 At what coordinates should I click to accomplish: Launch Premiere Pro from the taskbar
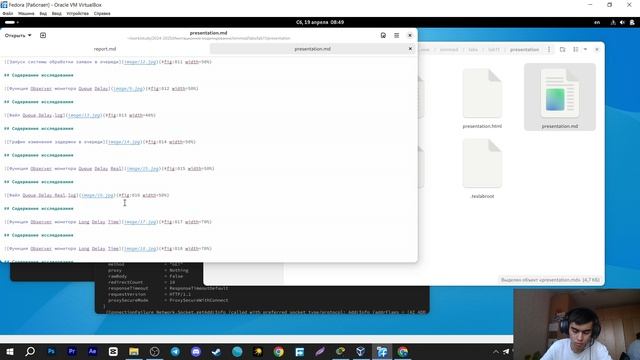[72, 351]
